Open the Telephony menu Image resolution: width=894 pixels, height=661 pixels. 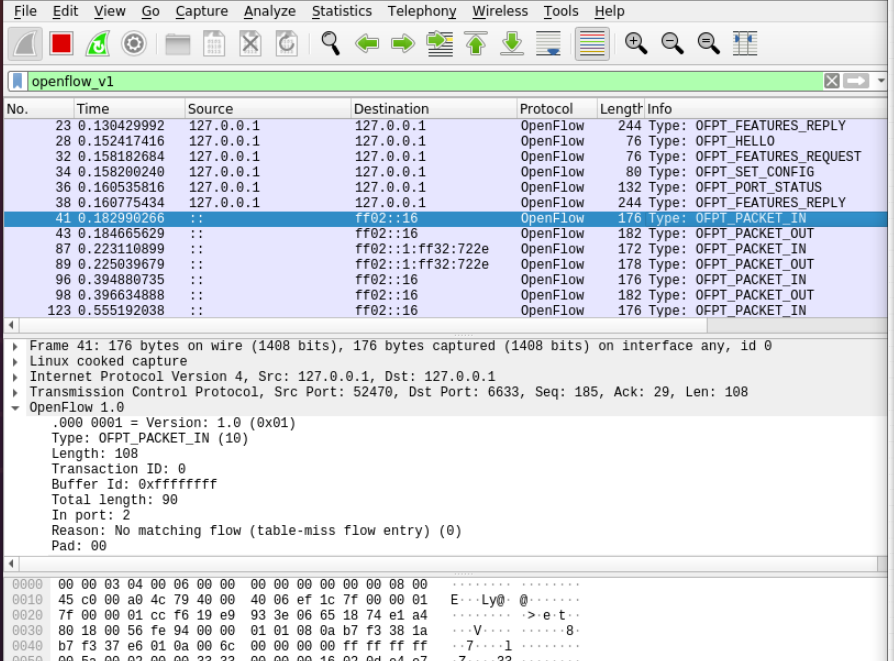click(422, 11)
